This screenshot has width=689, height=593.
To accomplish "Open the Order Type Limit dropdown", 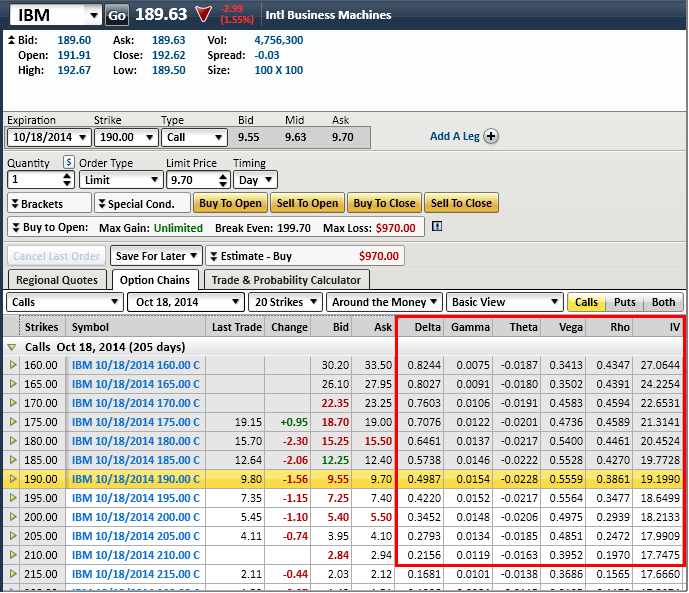I will pyautogui.click(x=121, y=180).
